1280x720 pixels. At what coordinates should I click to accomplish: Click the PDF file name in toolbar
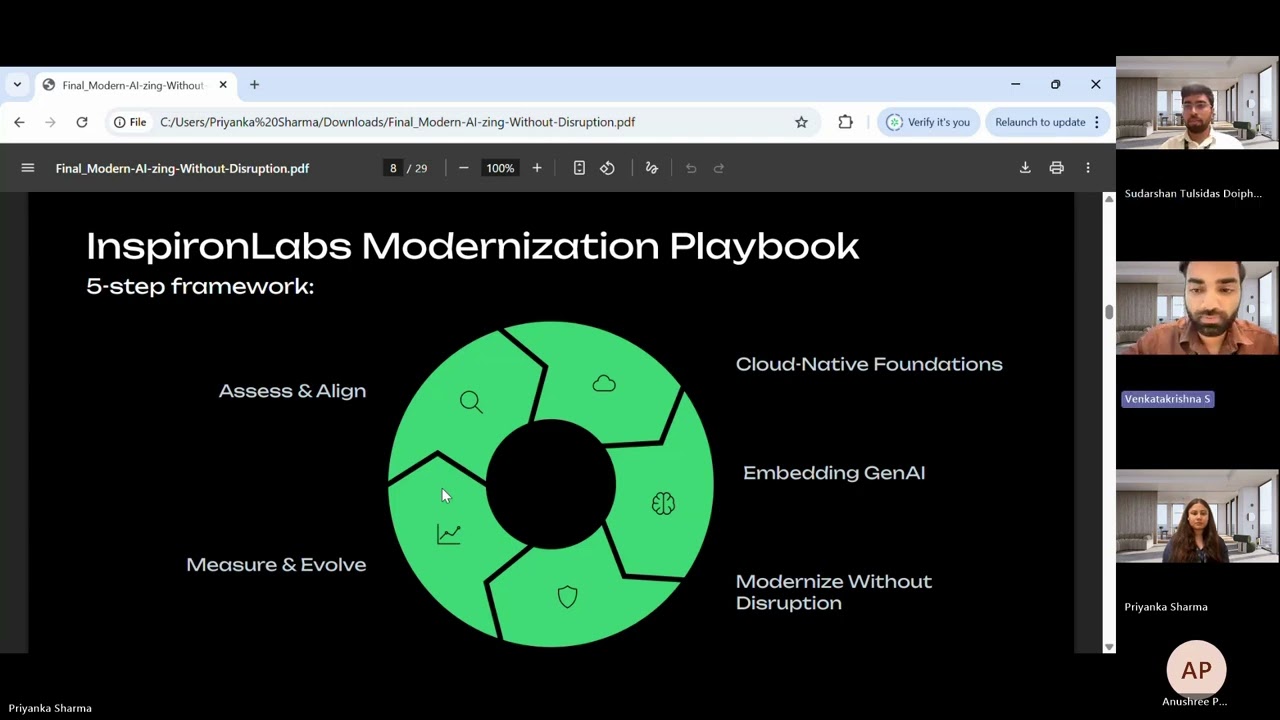click(182, 168)
